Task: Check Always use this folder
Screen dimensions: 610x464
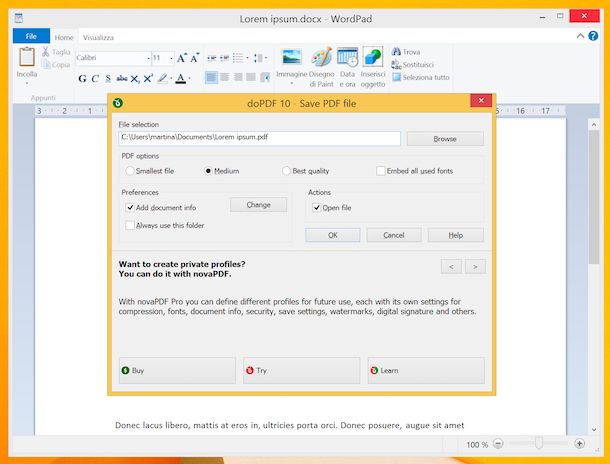Action: point(130,225)
